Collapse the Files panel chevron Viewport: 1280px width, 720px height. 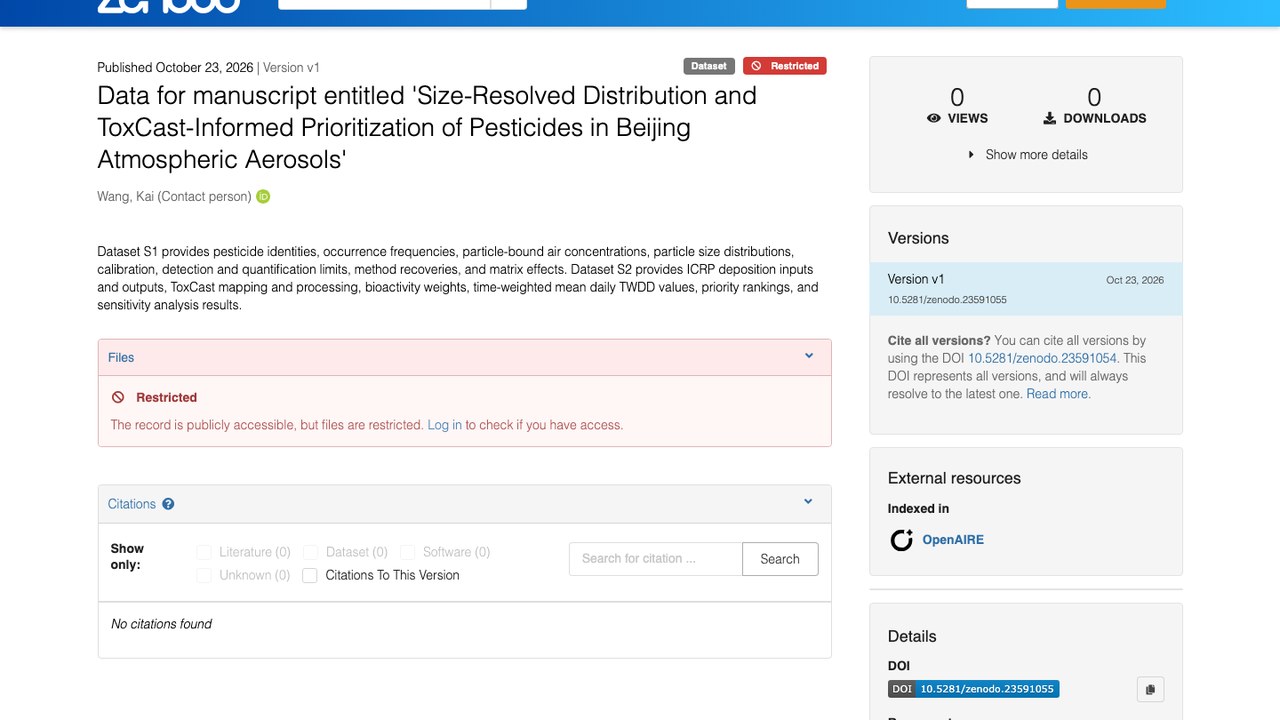point(809,356)
